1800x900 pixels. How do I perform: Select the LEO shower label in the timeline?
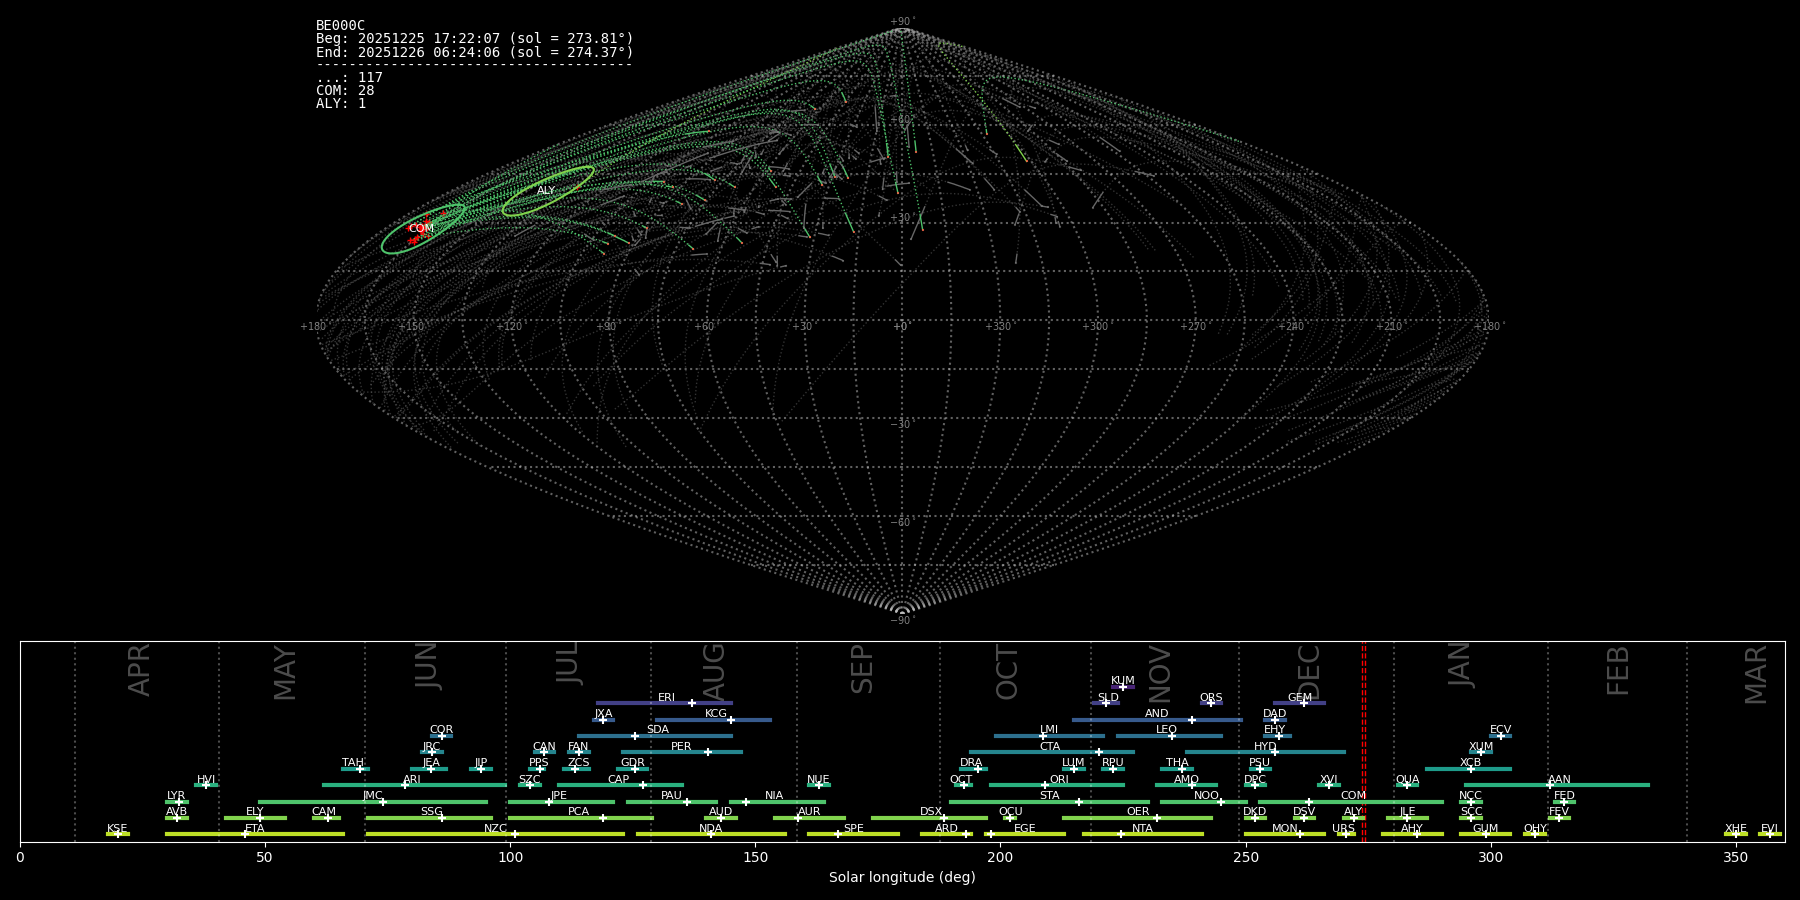pos(1166,730)
